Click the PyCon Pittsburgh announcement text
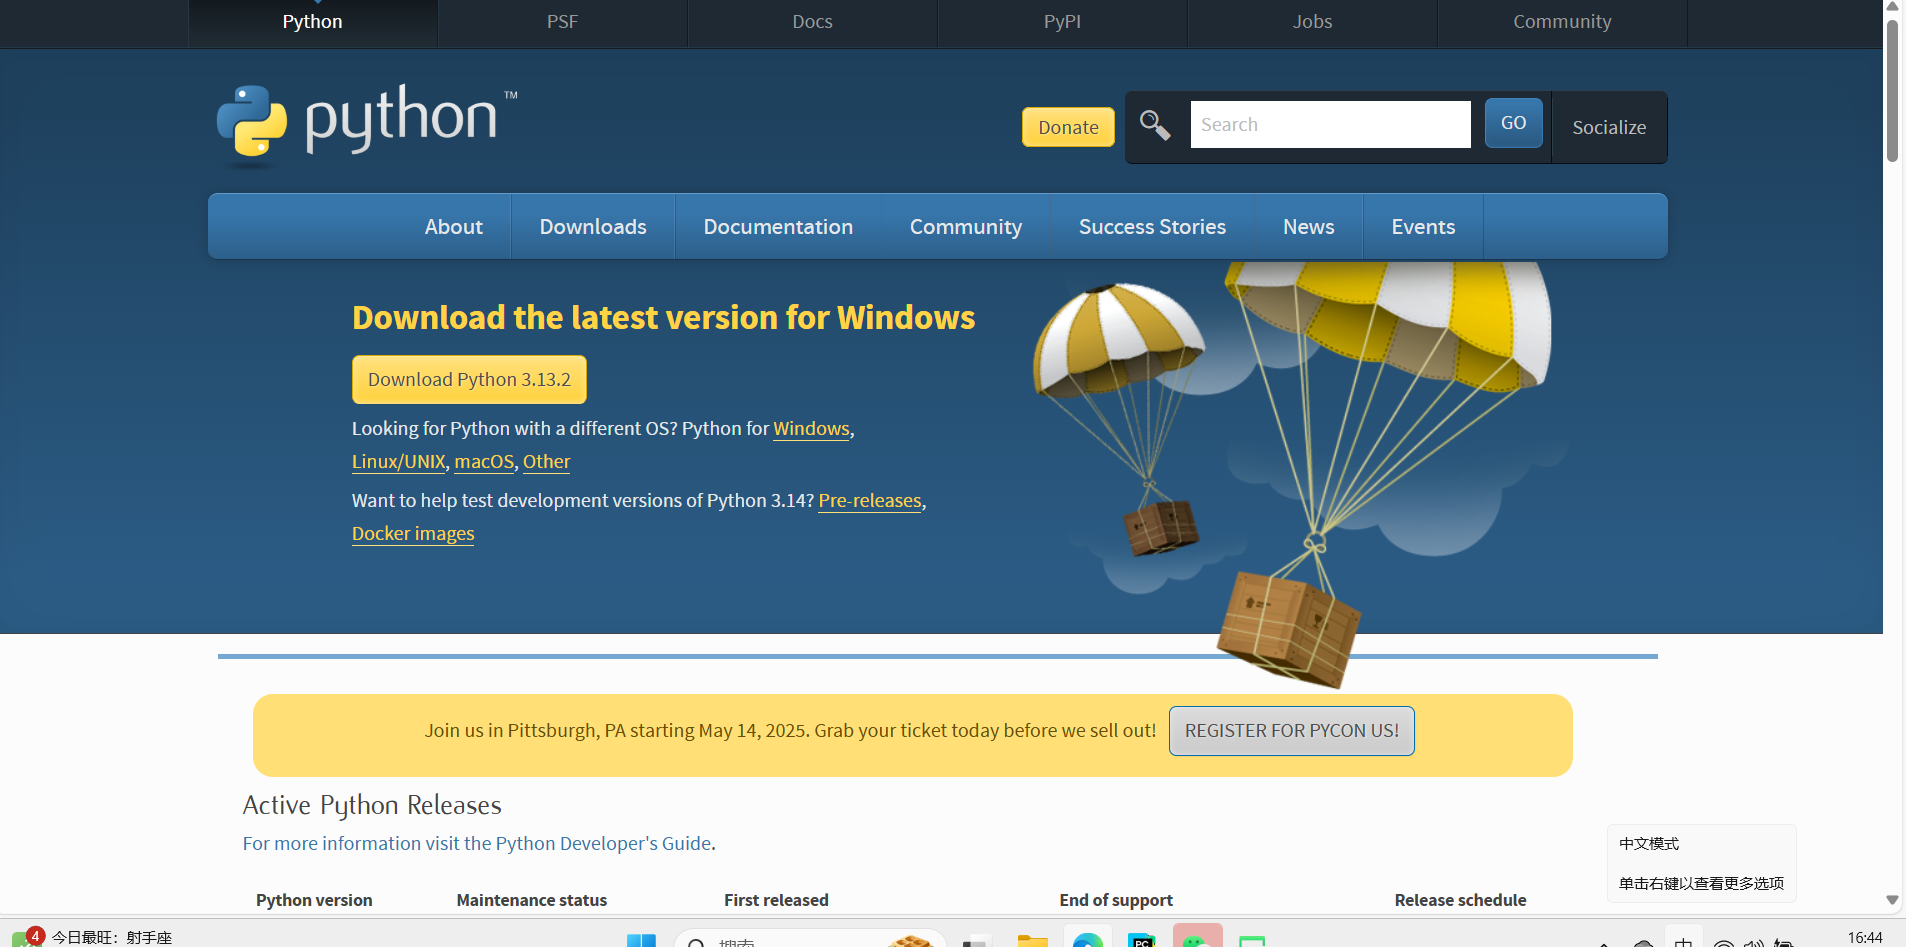1906x947 pixels. tap(790, 731)
